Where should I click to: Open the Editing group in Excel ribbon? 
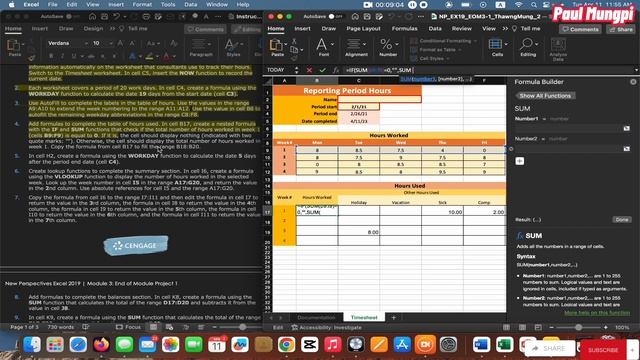[528, 47]
